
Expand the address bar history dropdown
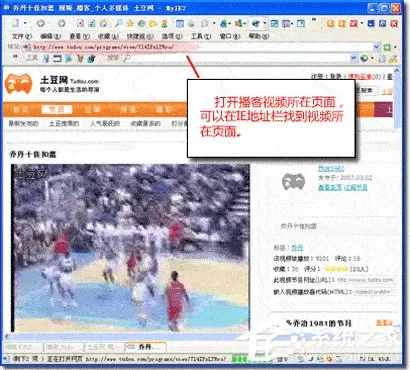click(x=377, y=47)
